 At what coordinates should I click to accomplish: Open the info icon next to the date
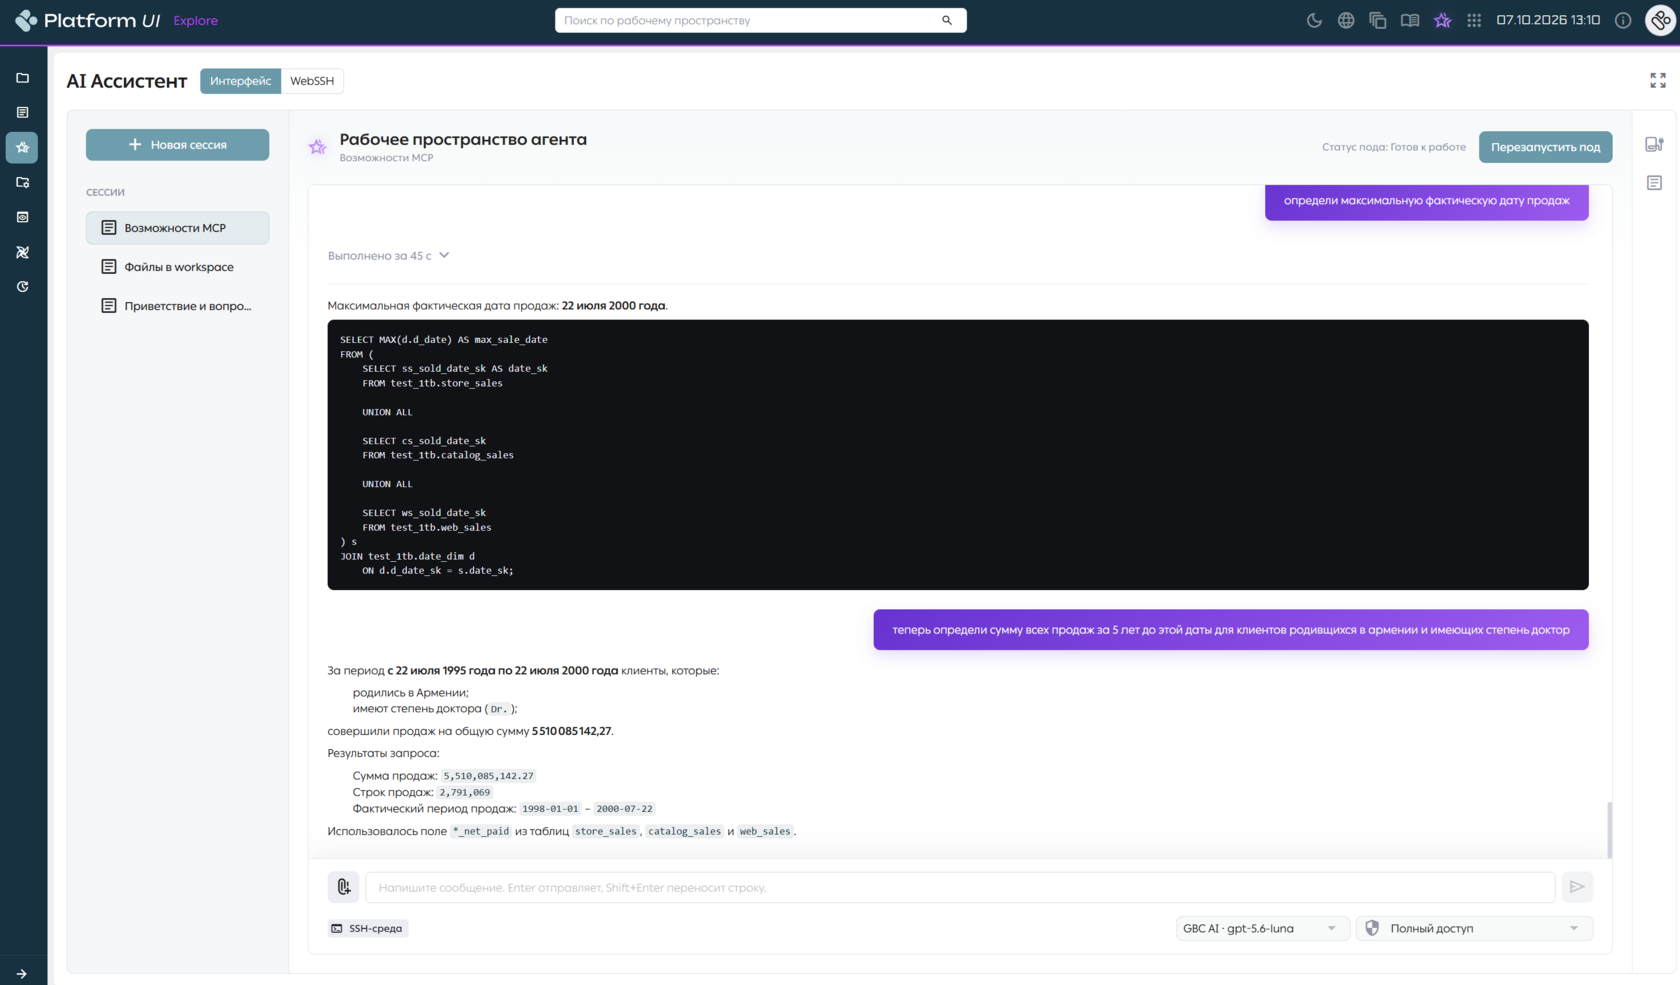[x=1623, y=20]
